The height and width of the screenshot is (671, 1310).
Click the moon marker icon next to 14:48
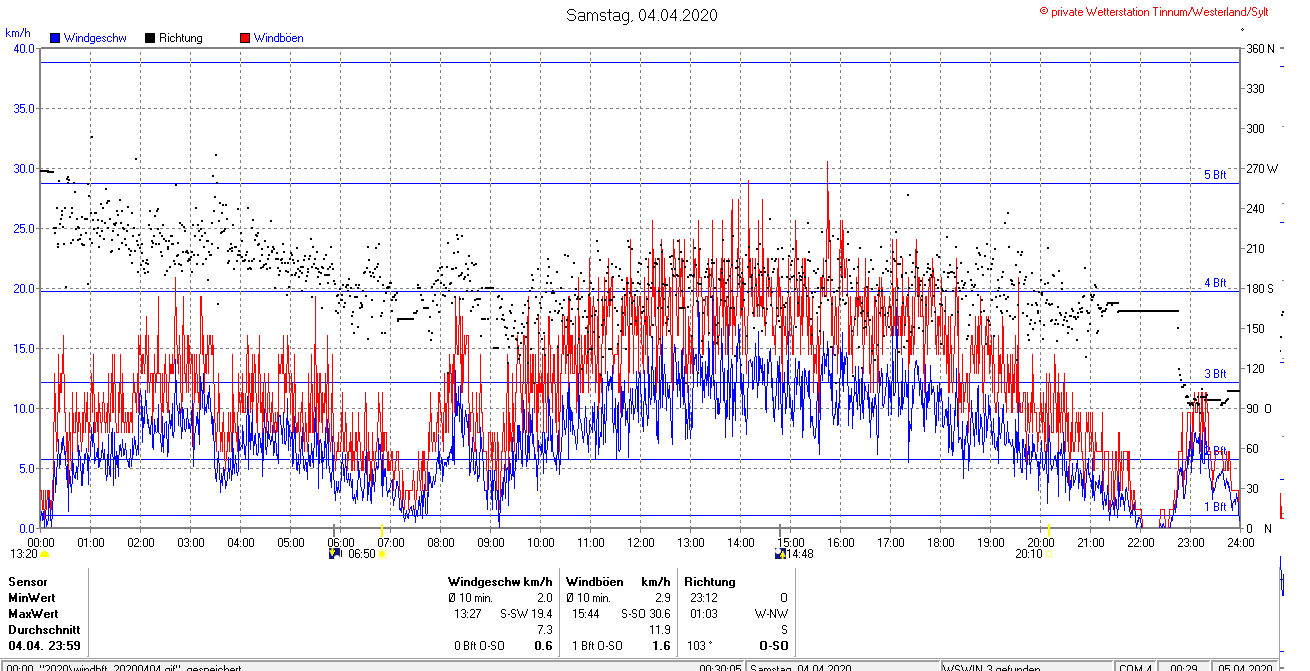click(781, 553)
